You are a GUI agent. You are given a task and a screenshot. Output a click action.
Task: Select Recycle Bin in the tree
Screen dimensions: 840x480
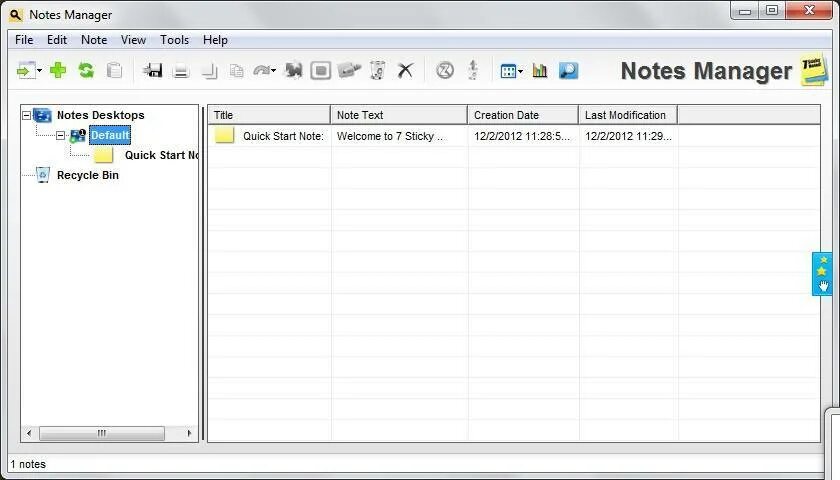tap(88, 175)
